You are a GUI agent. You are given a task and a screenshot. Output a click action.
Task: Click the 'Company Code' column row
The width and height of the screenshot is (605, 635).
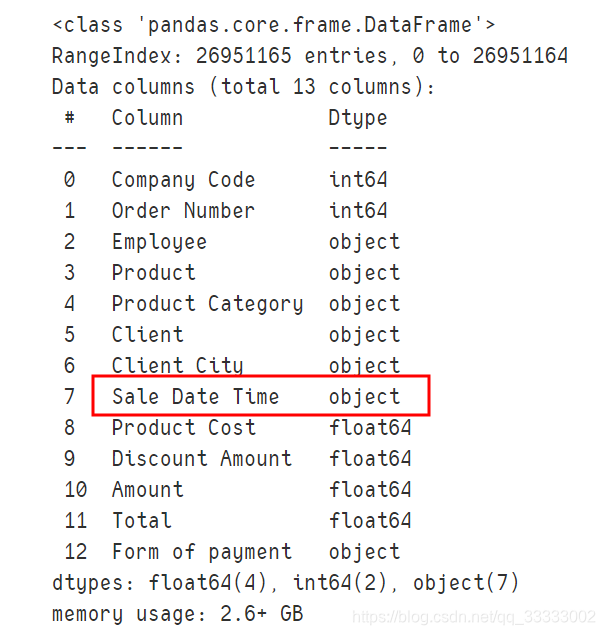click(x=226, y=180)
